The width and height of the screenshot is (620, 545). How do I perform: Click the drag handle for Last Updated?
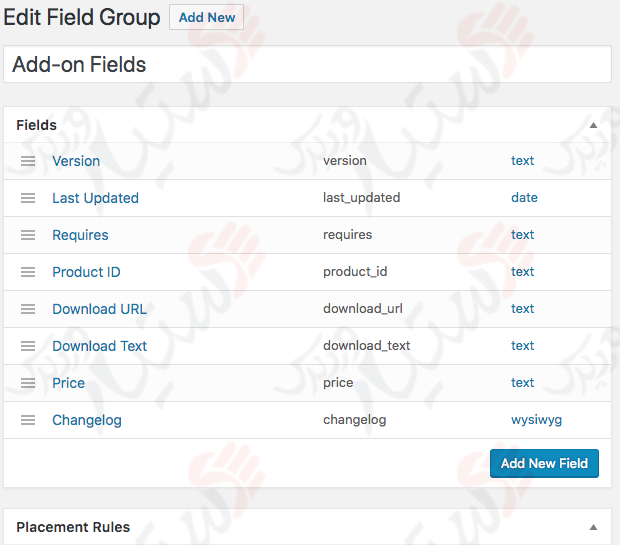click(28, 198)
